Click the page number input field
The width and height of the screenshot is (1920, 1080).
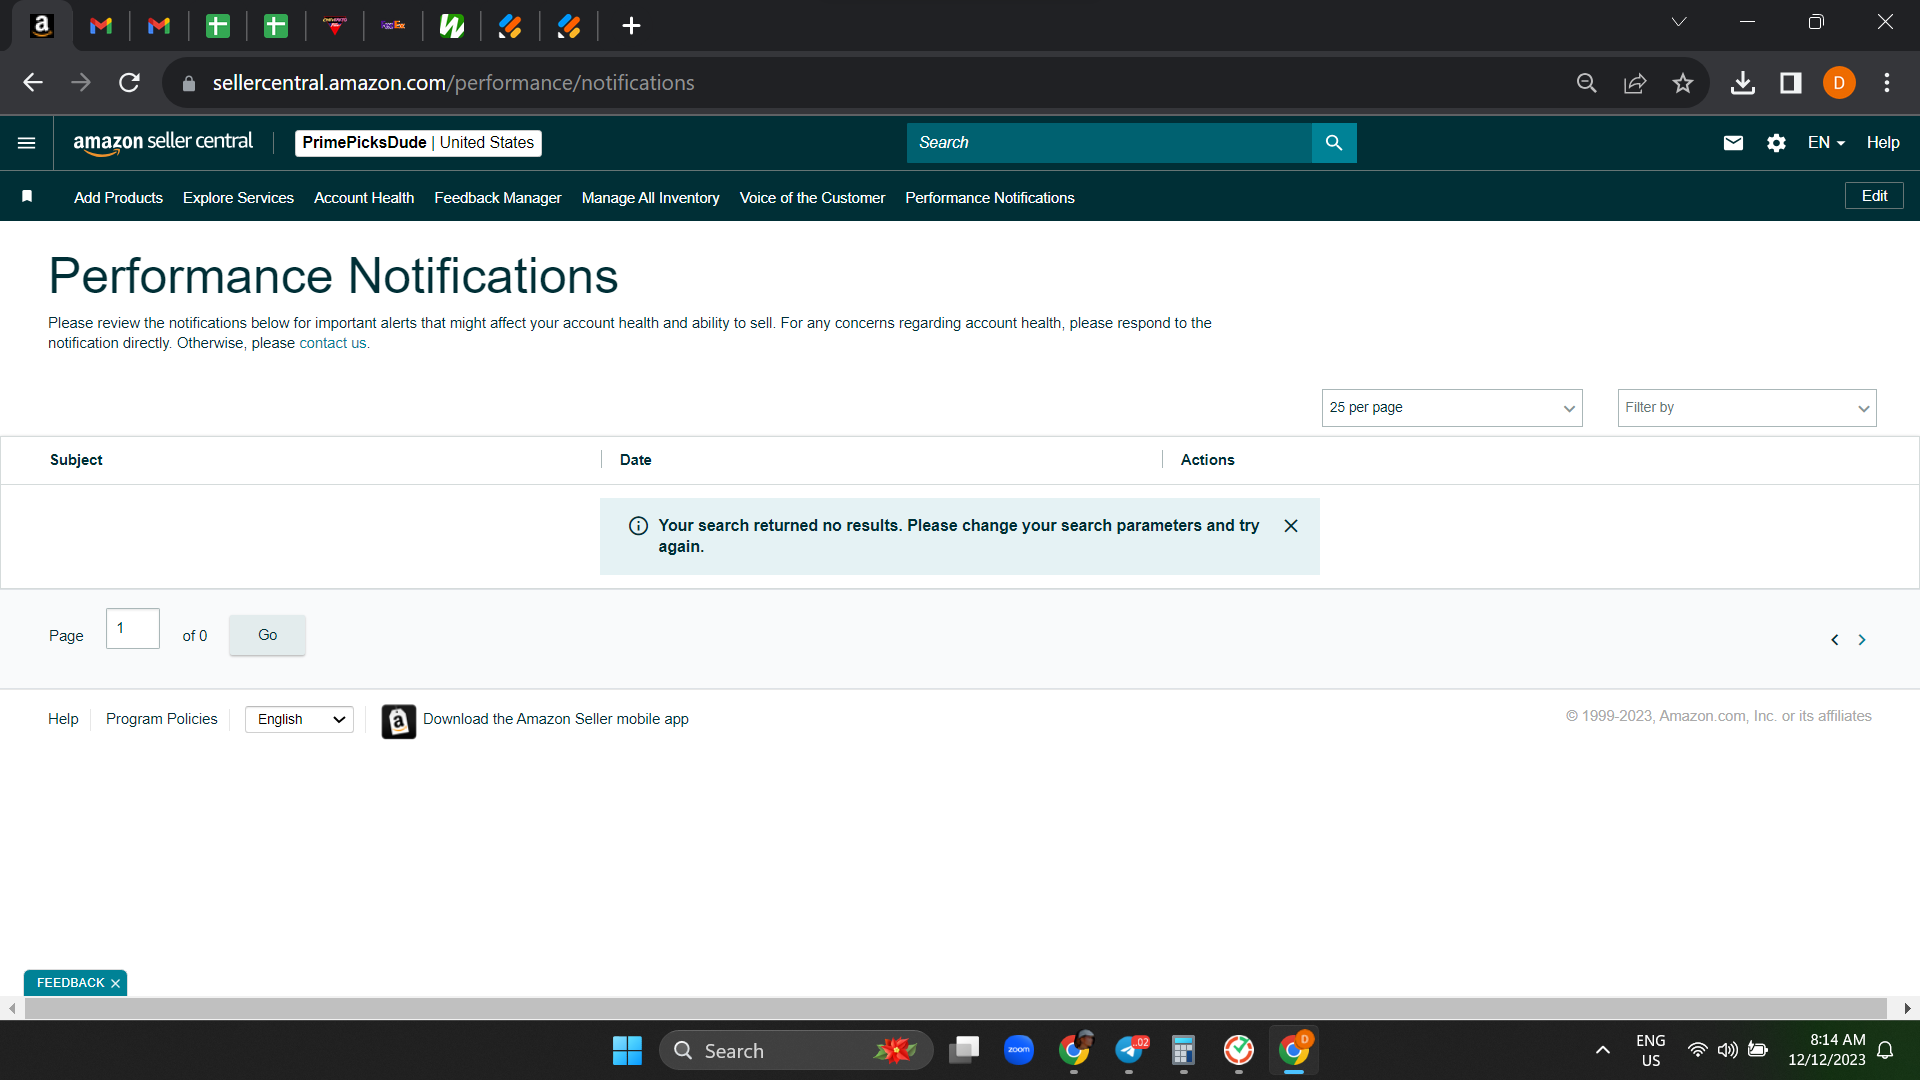point(133,629)
